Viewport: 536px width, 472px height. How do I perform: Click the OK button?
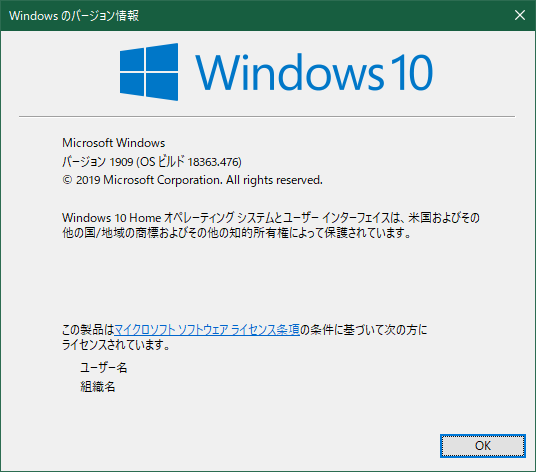pos(482,446)
